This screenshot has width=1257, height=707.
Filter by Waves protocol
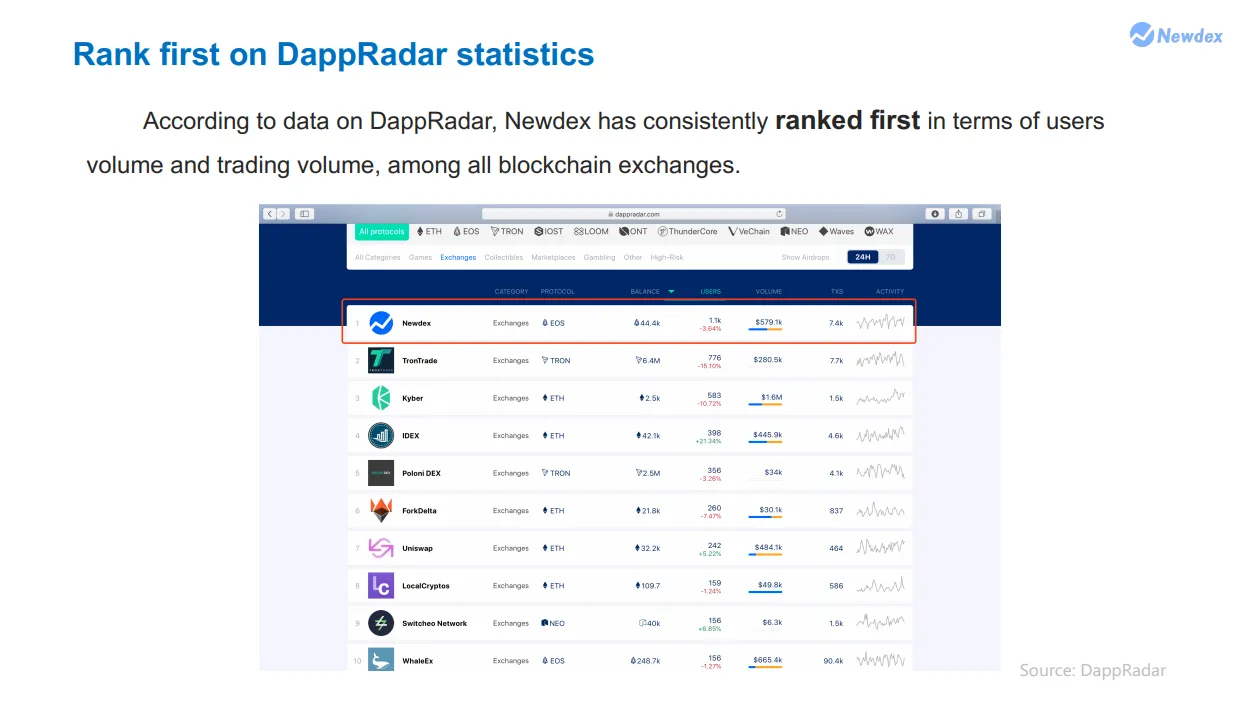[836, 232]
